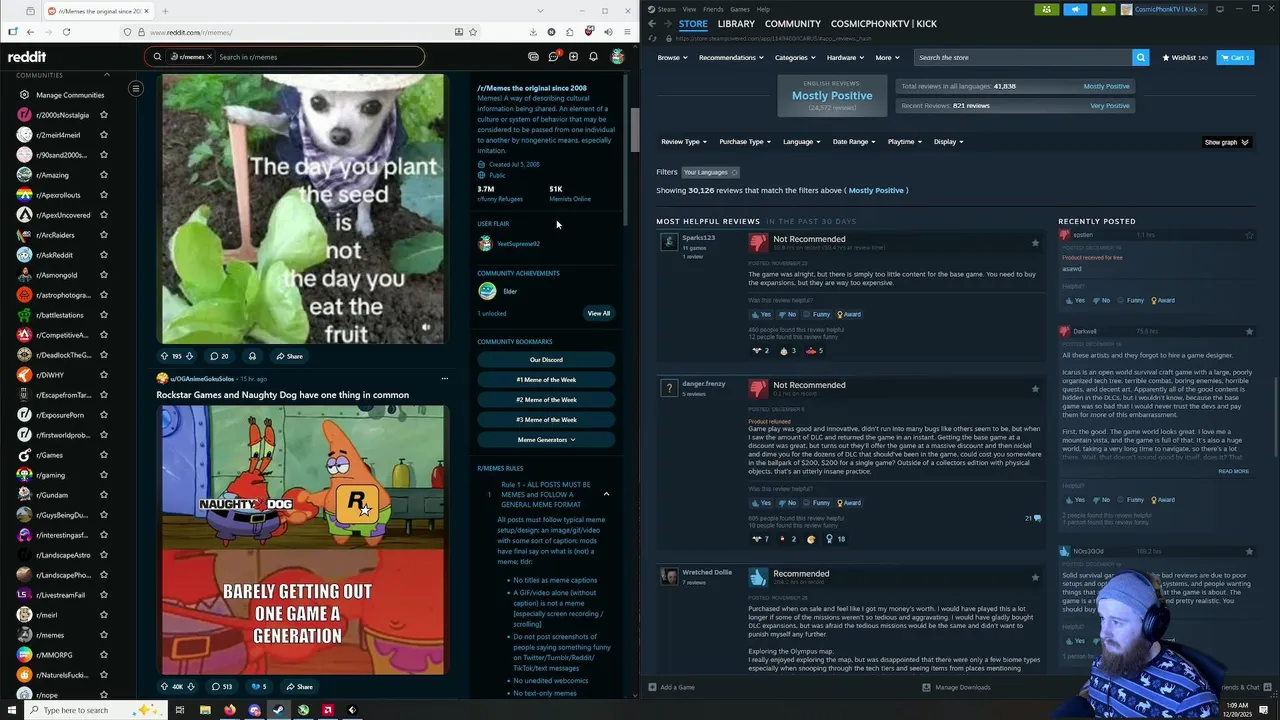1280x720 pixels.
Task: Reload the Steam store page
Action: point(653,38)
